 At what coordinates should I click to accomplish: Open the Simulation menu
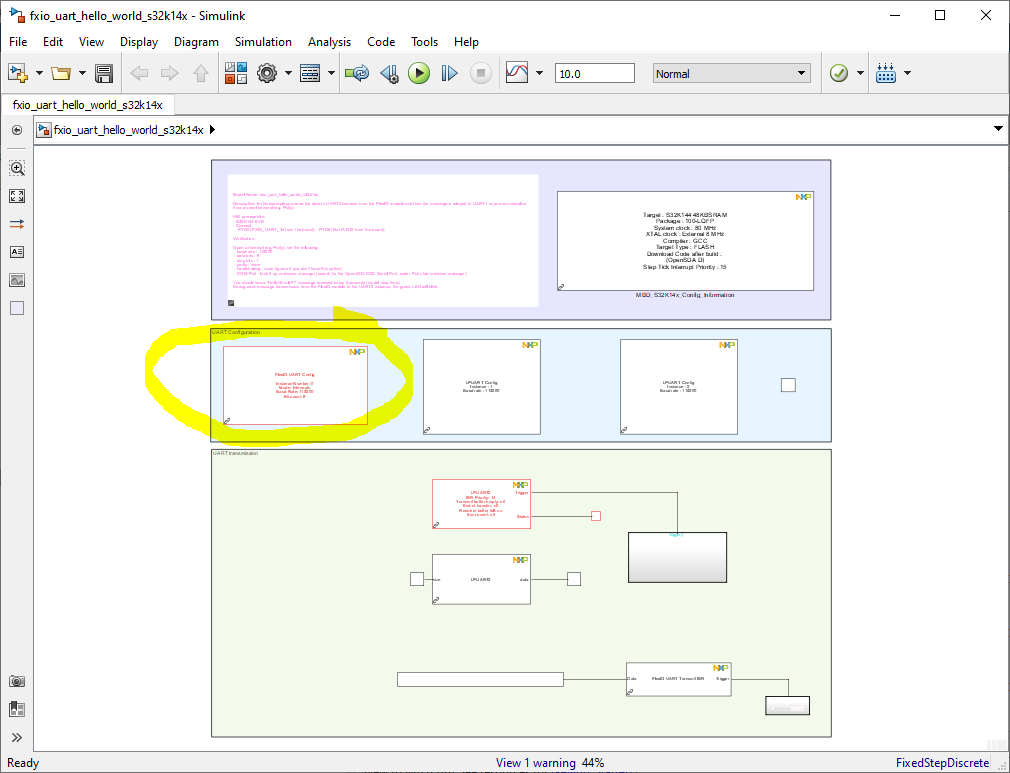point(263,42)
